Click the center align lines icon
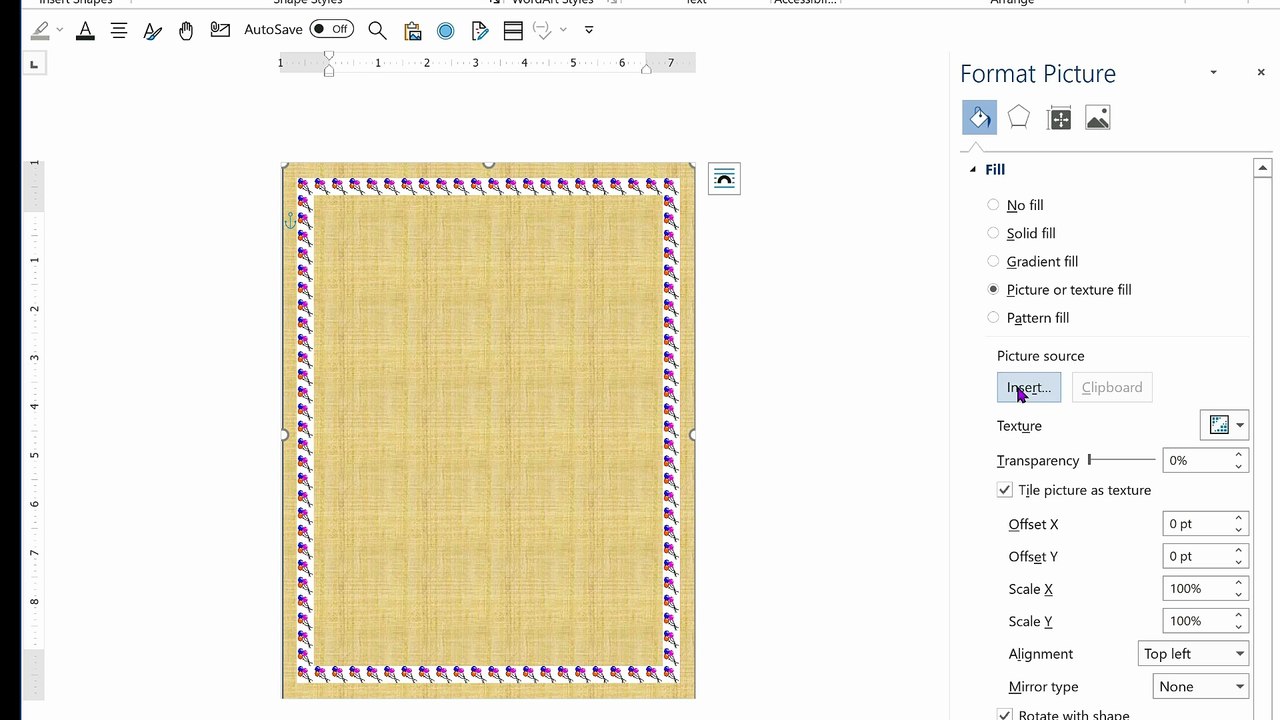Screen dimensions: 1280x720 coord(119,31)
